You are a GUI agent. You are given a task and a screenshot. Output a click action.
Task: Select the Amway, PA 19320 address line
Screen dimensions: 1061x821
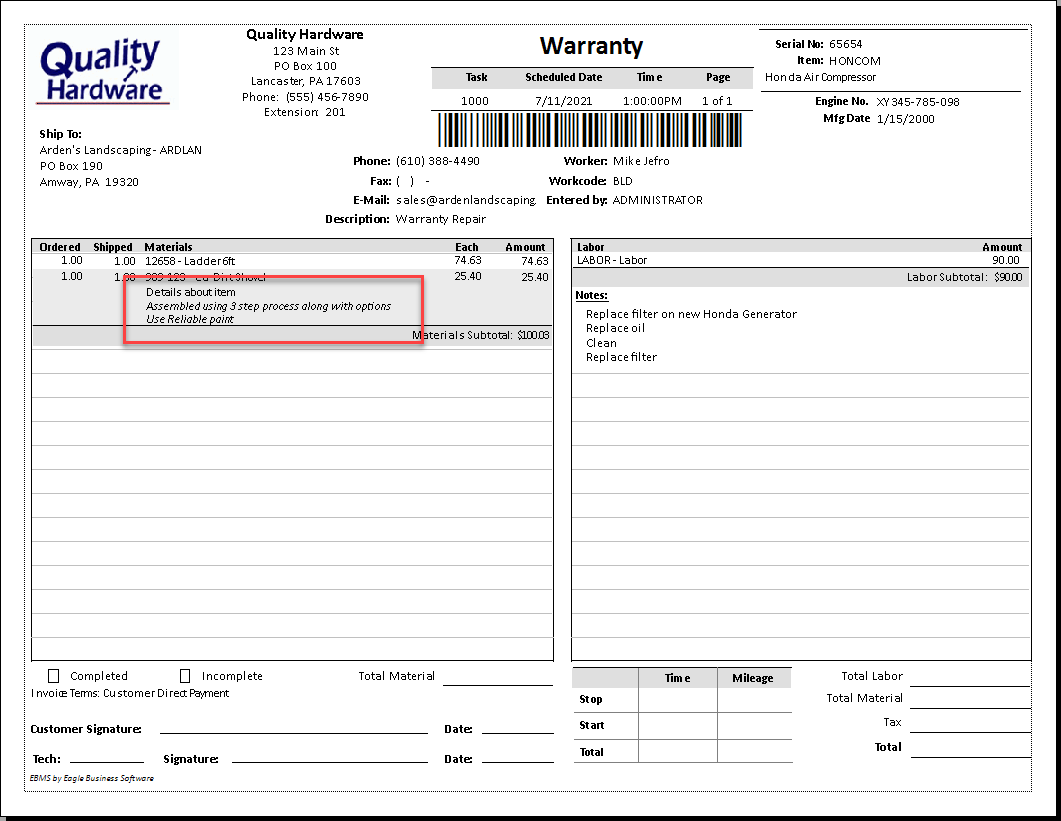89,182
